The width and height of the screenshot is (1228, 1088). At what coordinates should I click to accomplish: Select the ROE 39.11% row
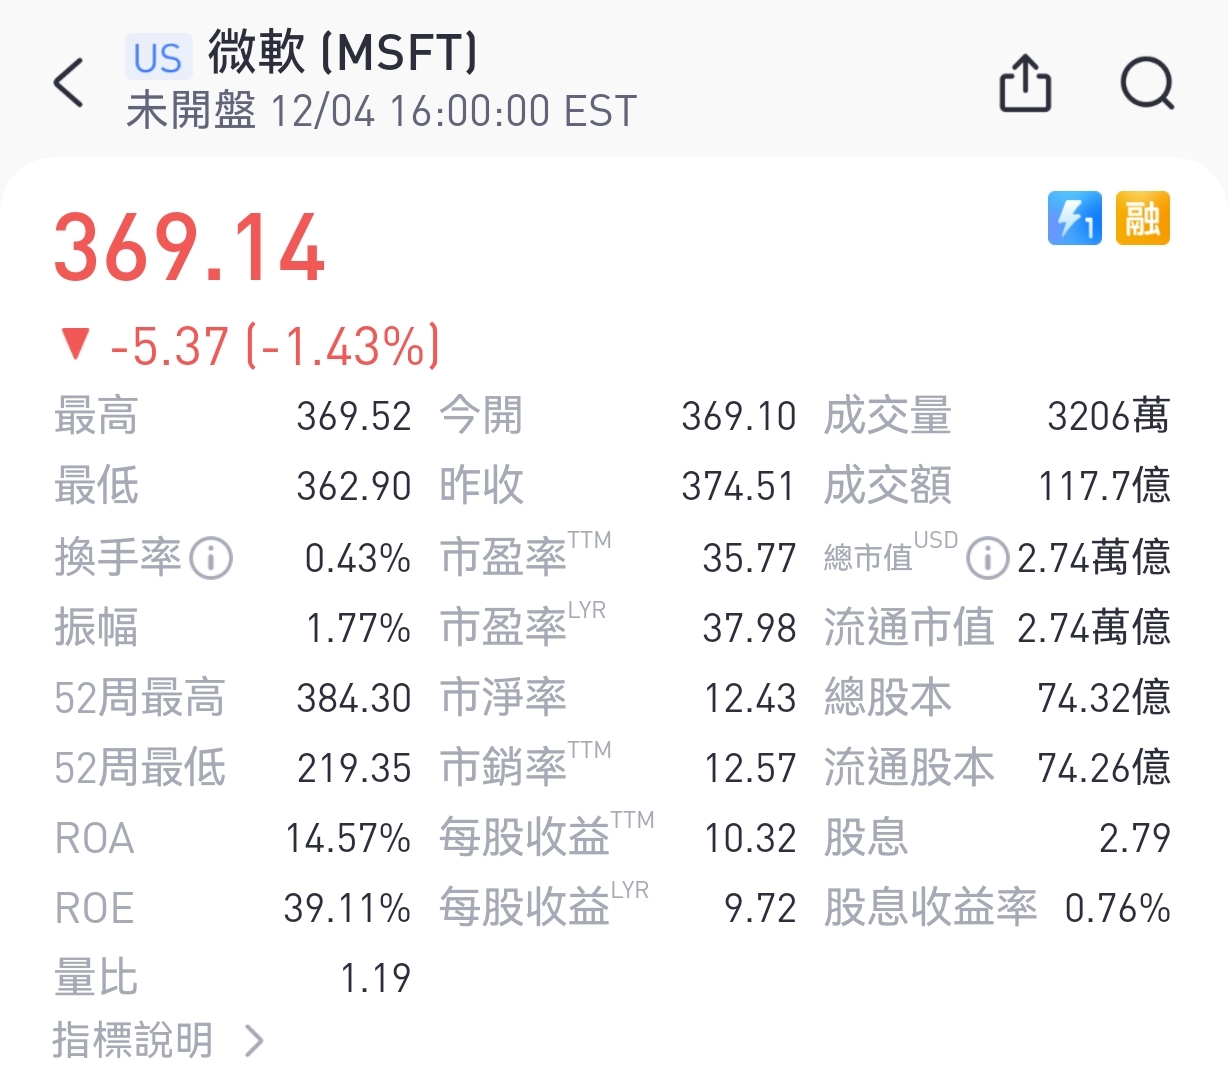[233, 908]
